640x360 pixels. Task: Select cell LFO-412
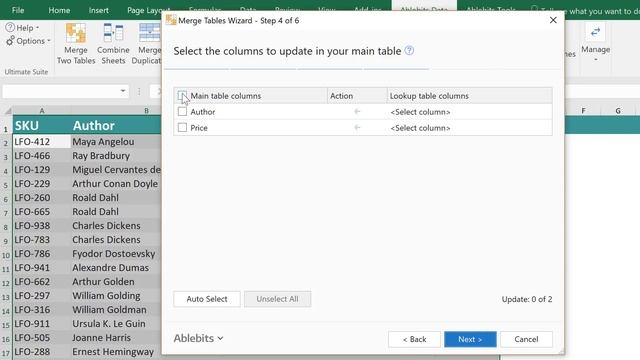[42, 142]
